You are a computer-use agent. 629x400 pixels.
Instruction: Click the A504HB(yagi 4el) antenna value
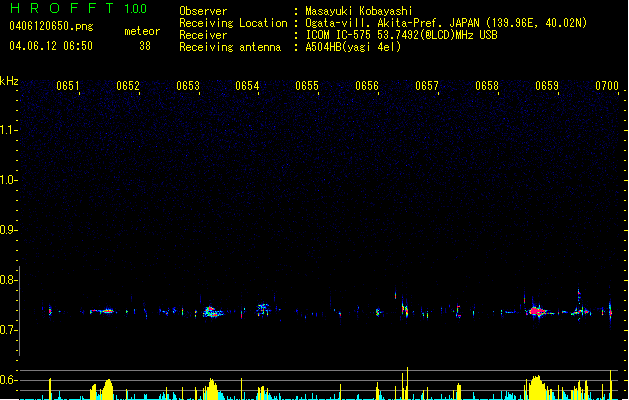(x=353, y=47)
